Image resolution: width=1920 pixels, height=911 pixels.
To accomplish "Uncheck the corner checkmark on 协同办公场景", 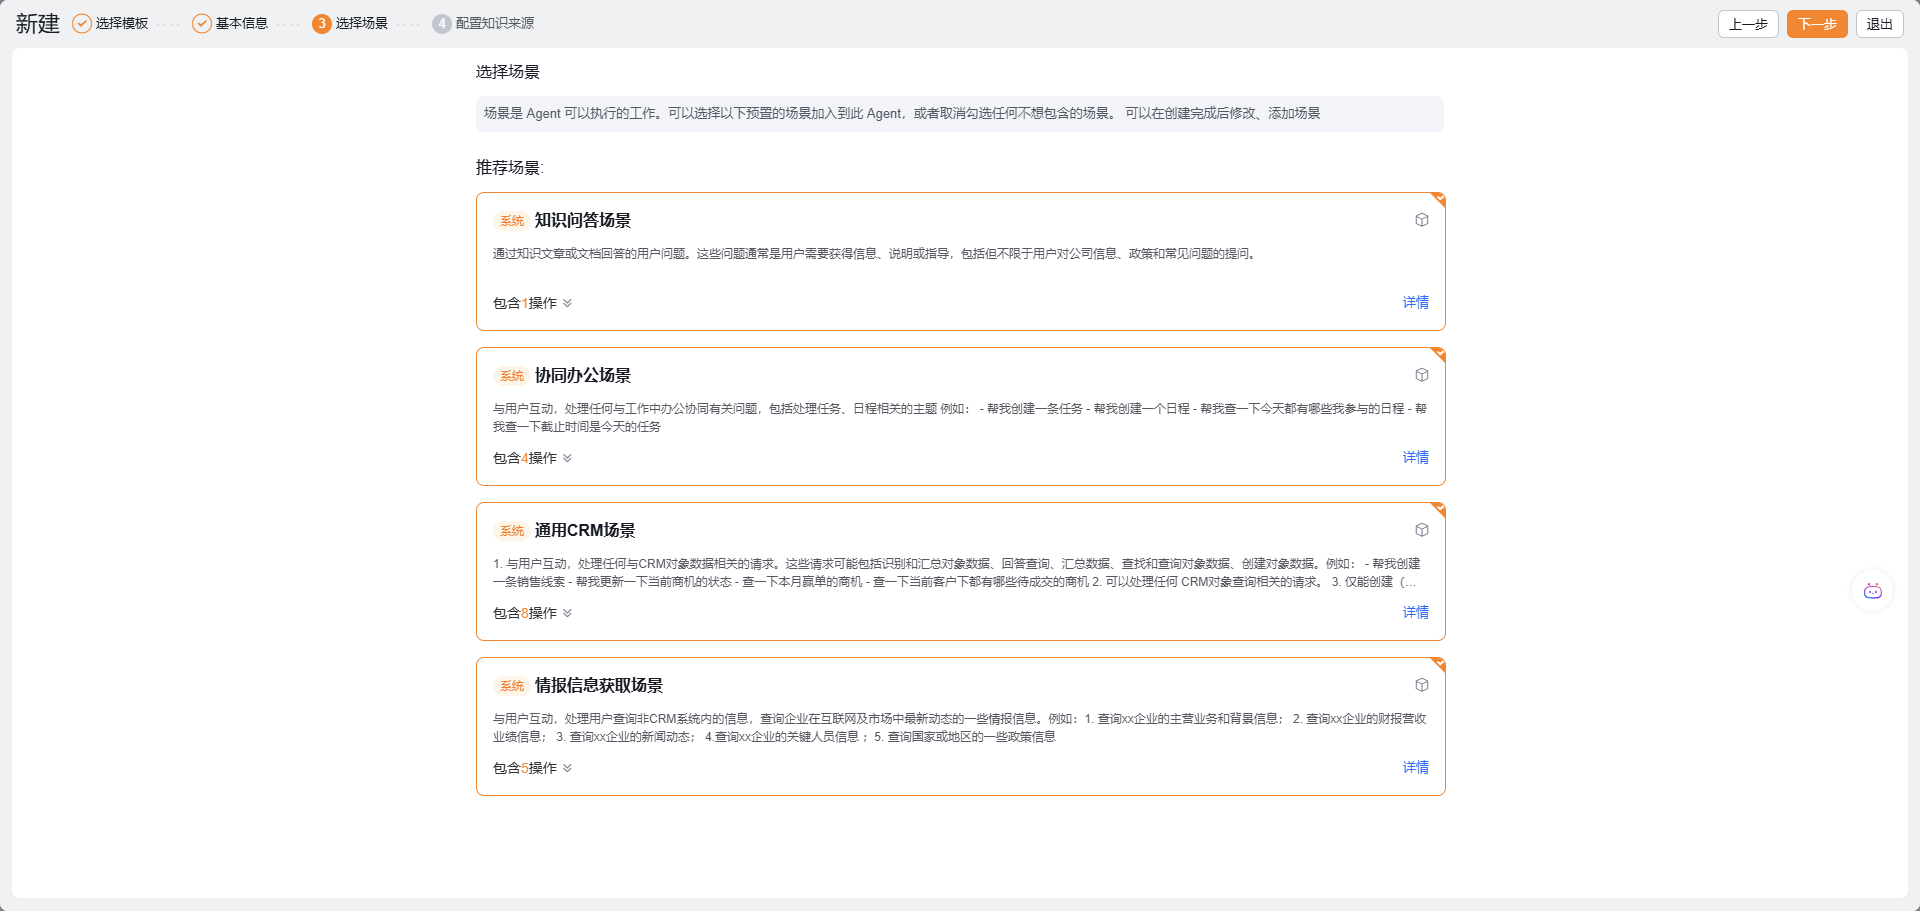I will [1438, 354].
